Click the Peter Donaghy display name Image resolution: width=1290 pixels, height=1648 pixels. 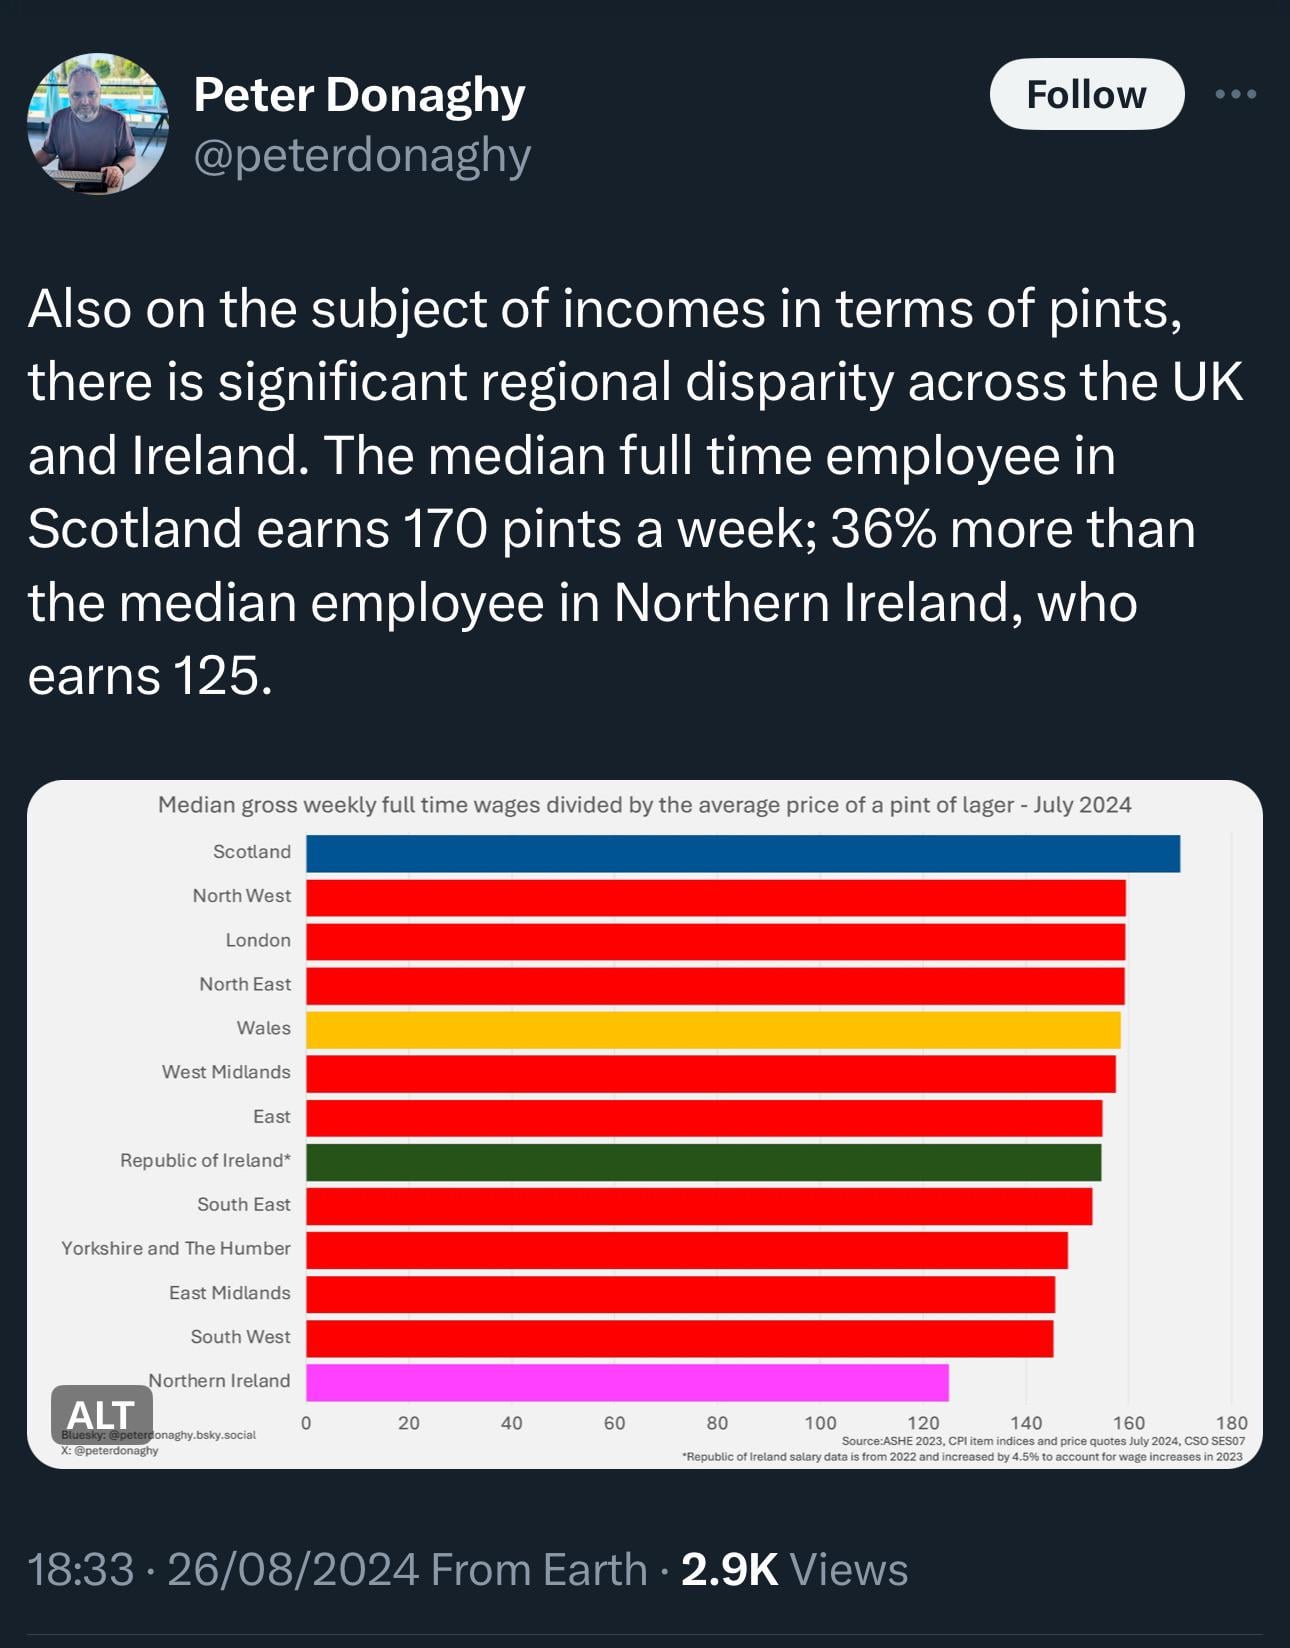point(359,94)
